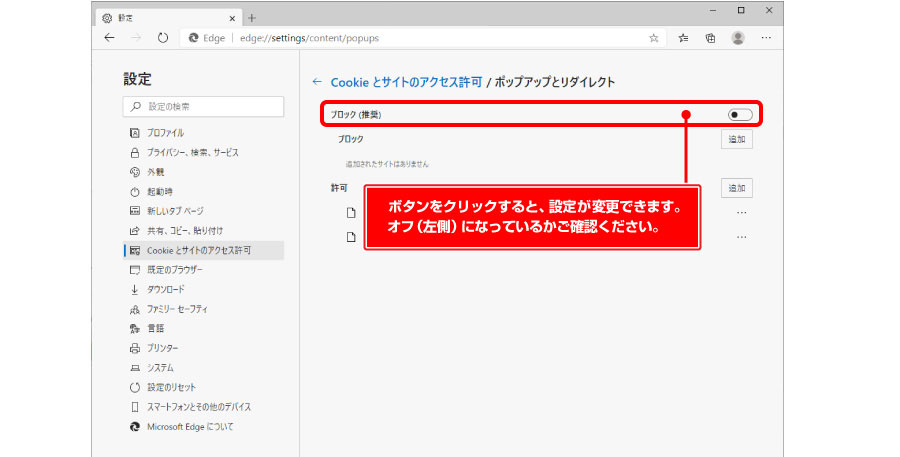Click the first allowed site file icon

[351, 213]
